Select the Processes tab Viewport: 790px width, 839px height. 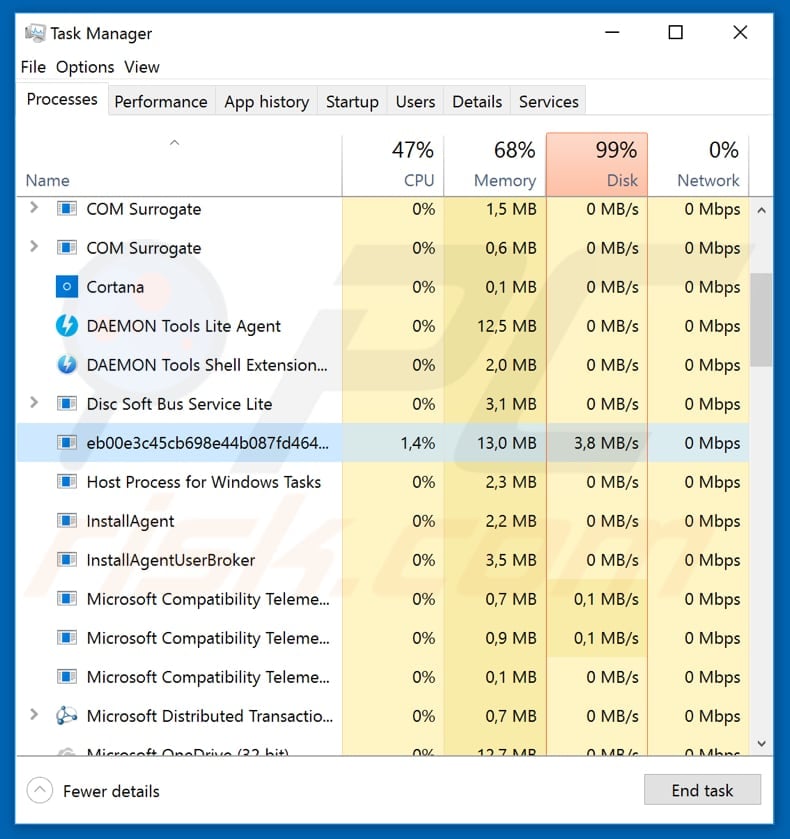pos(62,99)
